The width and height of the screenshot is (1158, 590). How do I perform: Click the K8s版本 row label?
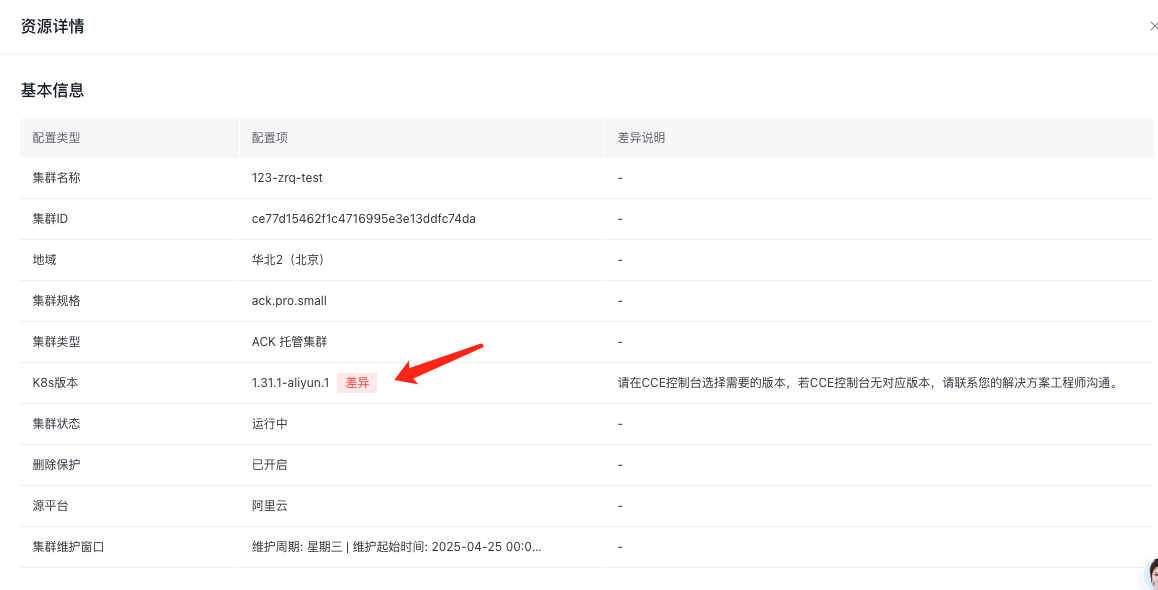[53, 383]
